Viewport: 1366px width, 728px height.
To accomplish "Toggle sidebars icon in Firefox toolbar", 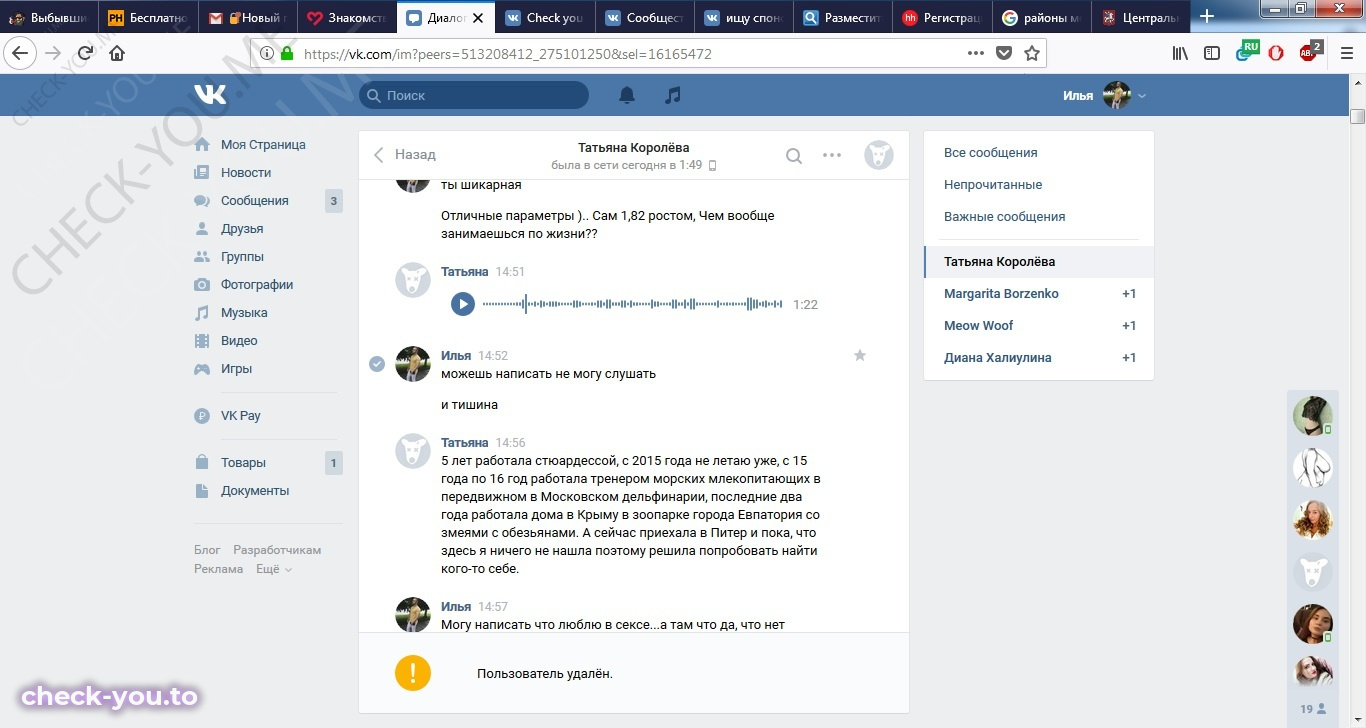I will tap(1212, 53).
